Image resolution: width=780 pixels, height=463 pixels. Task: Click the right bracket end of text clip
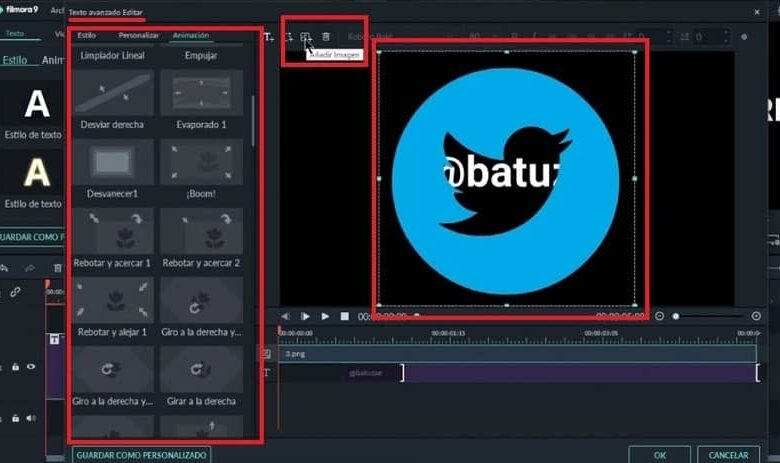coord(757,372)
